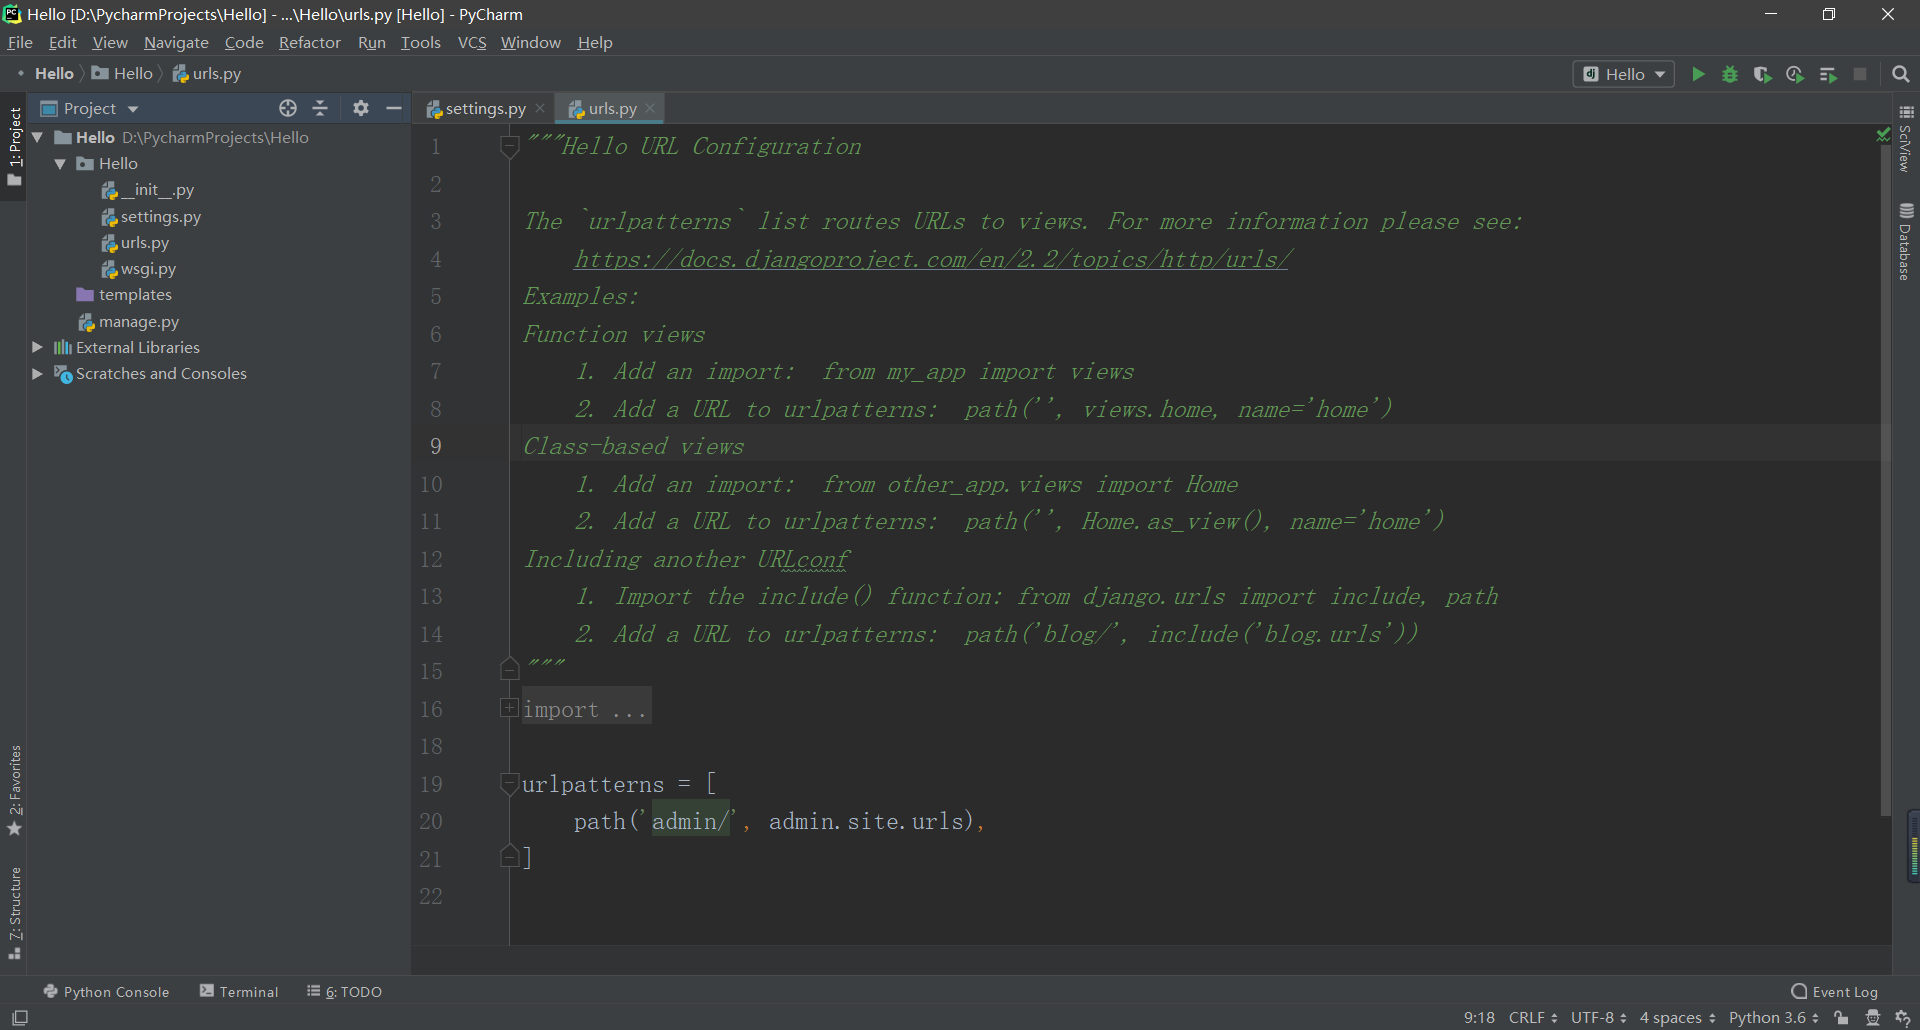The image size is (1920, 1030).
Task: Fold the docstring at line 1
Action: click(509, 147)
